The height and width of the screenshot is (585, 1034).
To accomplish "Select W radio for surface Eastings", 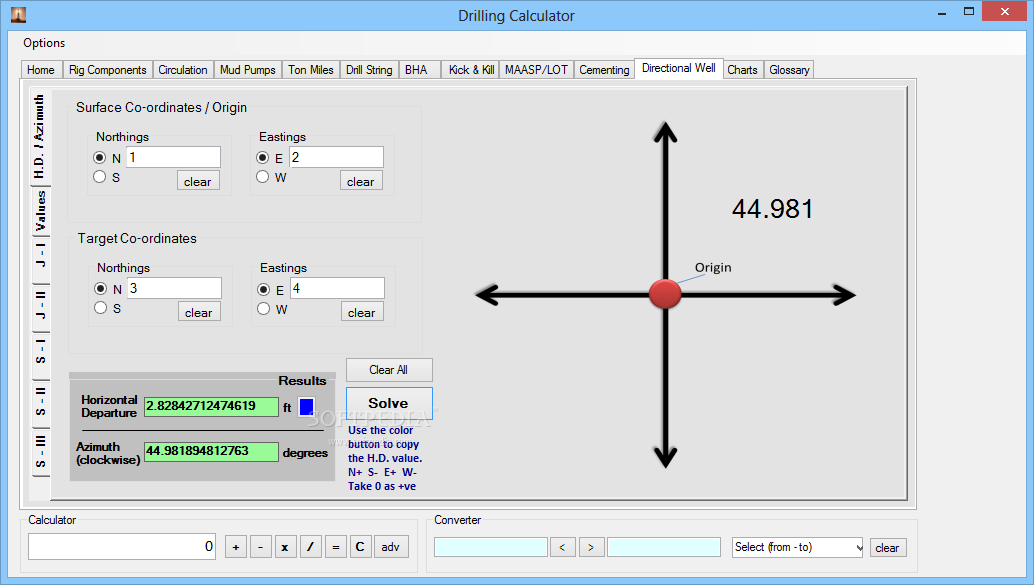I will (262, 177).
